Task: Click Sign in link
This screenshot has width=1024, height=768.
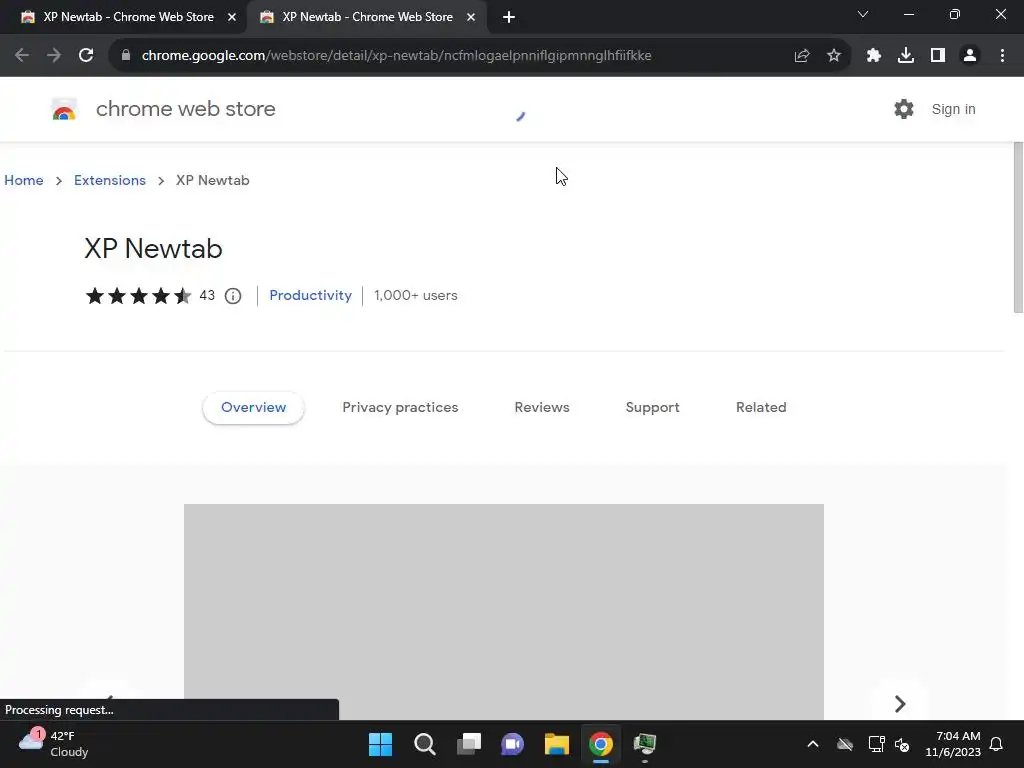Action: (x=953, y=109)
